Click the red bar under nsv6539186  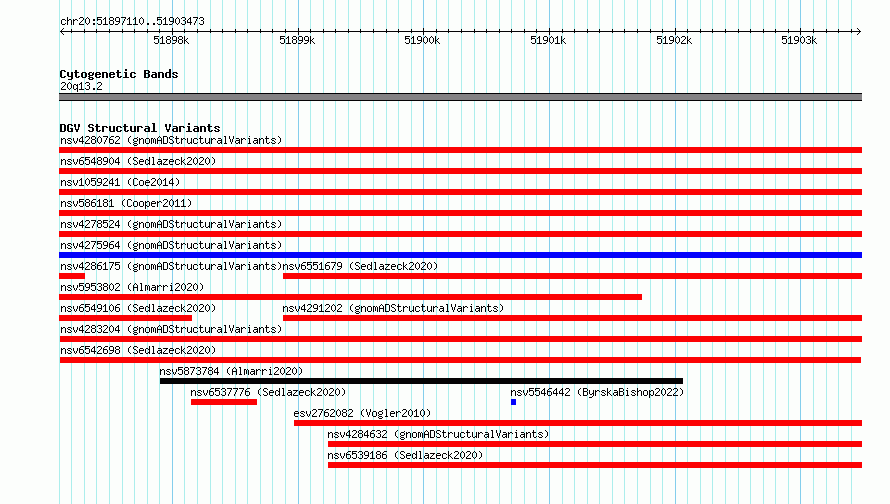pos(595,465)
